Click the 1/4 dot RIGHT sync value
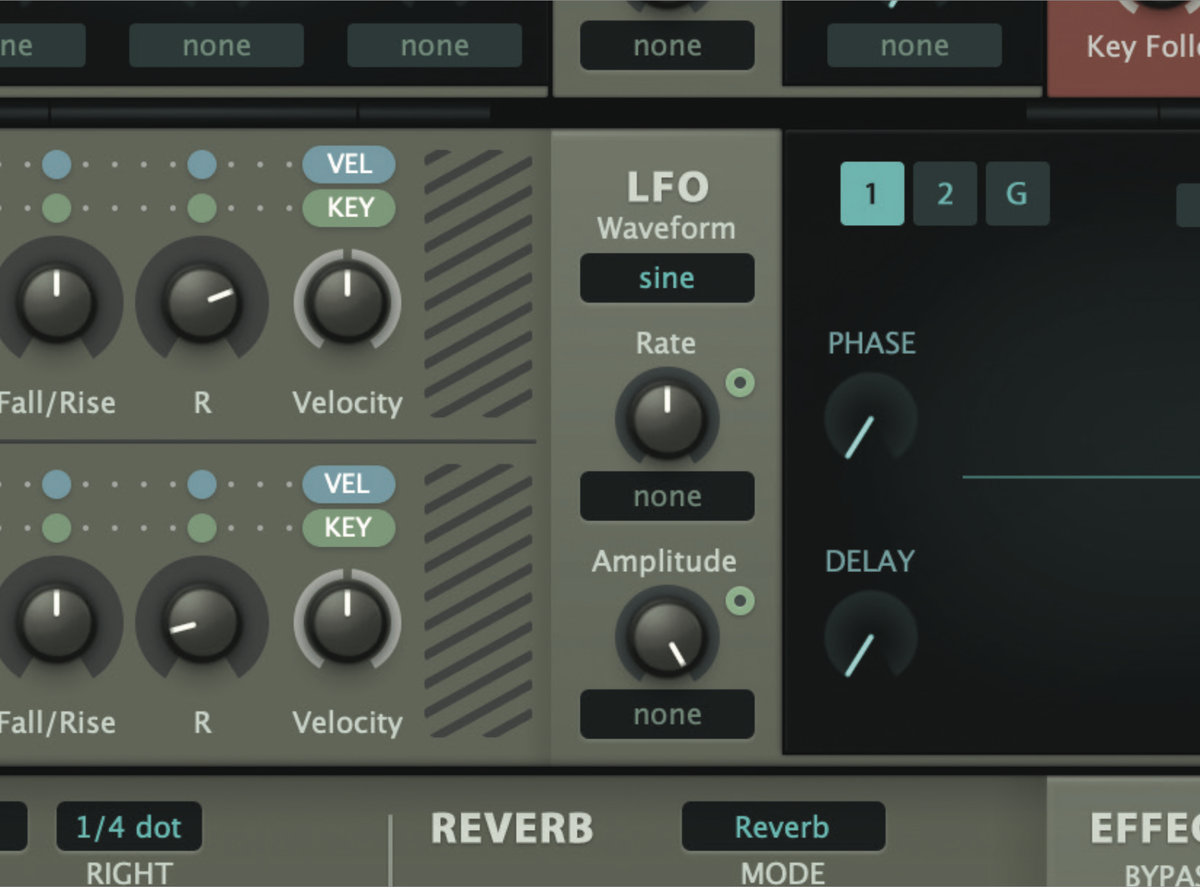This screenshot has width=1200, height=887. 128,826
